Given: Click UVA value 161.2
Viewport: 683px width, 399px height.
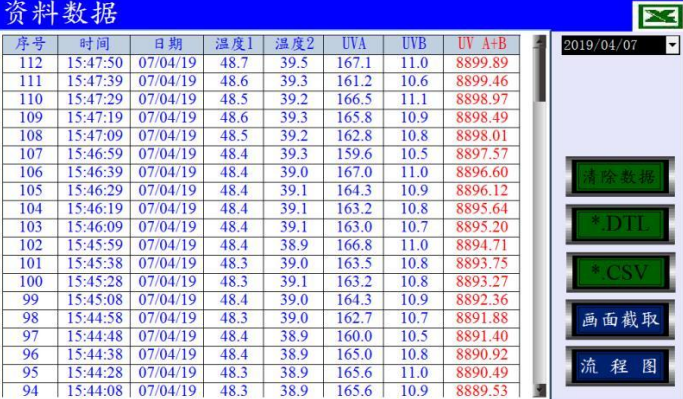Looking at the screenshot, I should coord(354,81).
